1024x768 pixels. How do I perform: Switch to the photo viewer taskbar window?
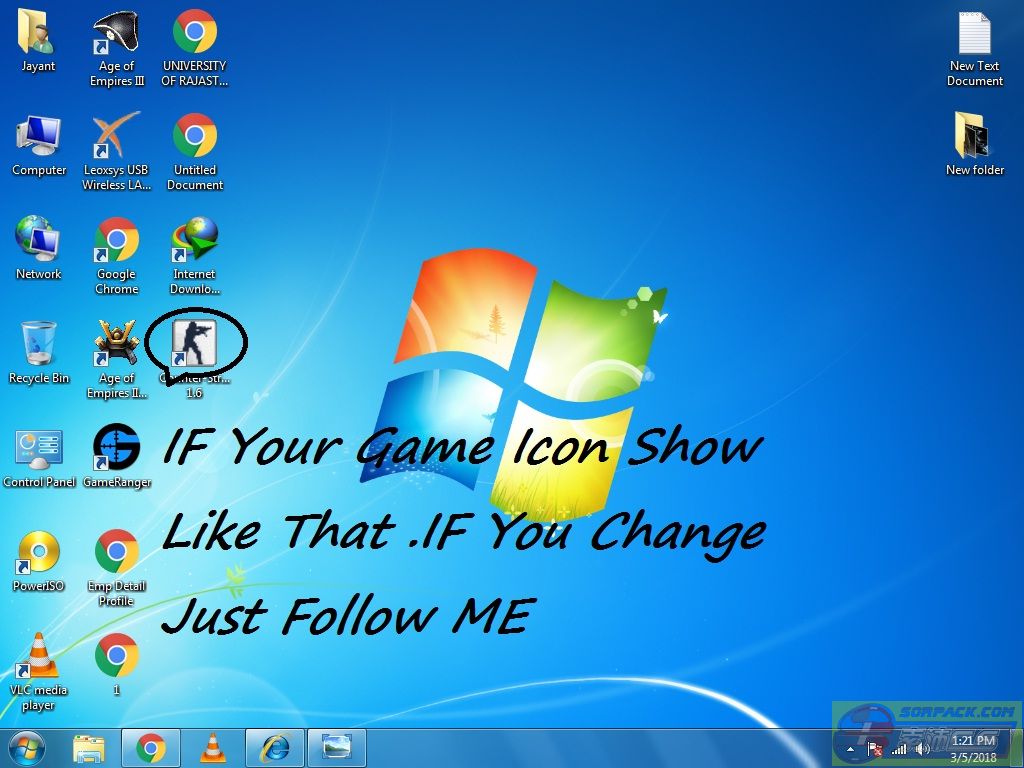point(337,747)
